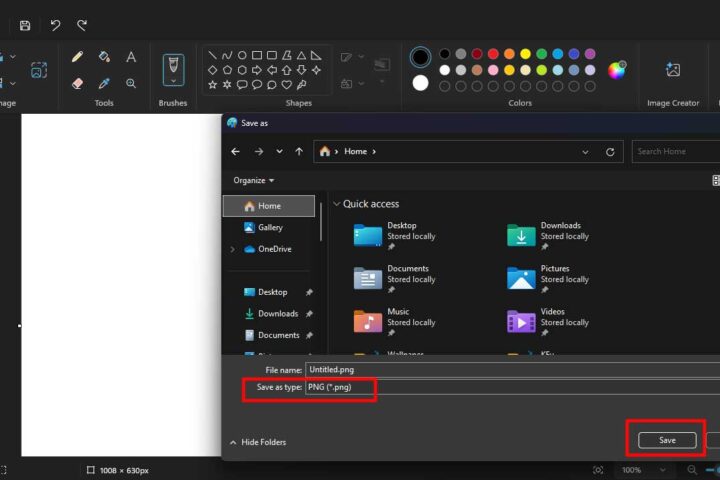Image resolution: width=720 pixels, height=480 pixels.
Task: Redo the action in Paint
Action: click(82, 25)
